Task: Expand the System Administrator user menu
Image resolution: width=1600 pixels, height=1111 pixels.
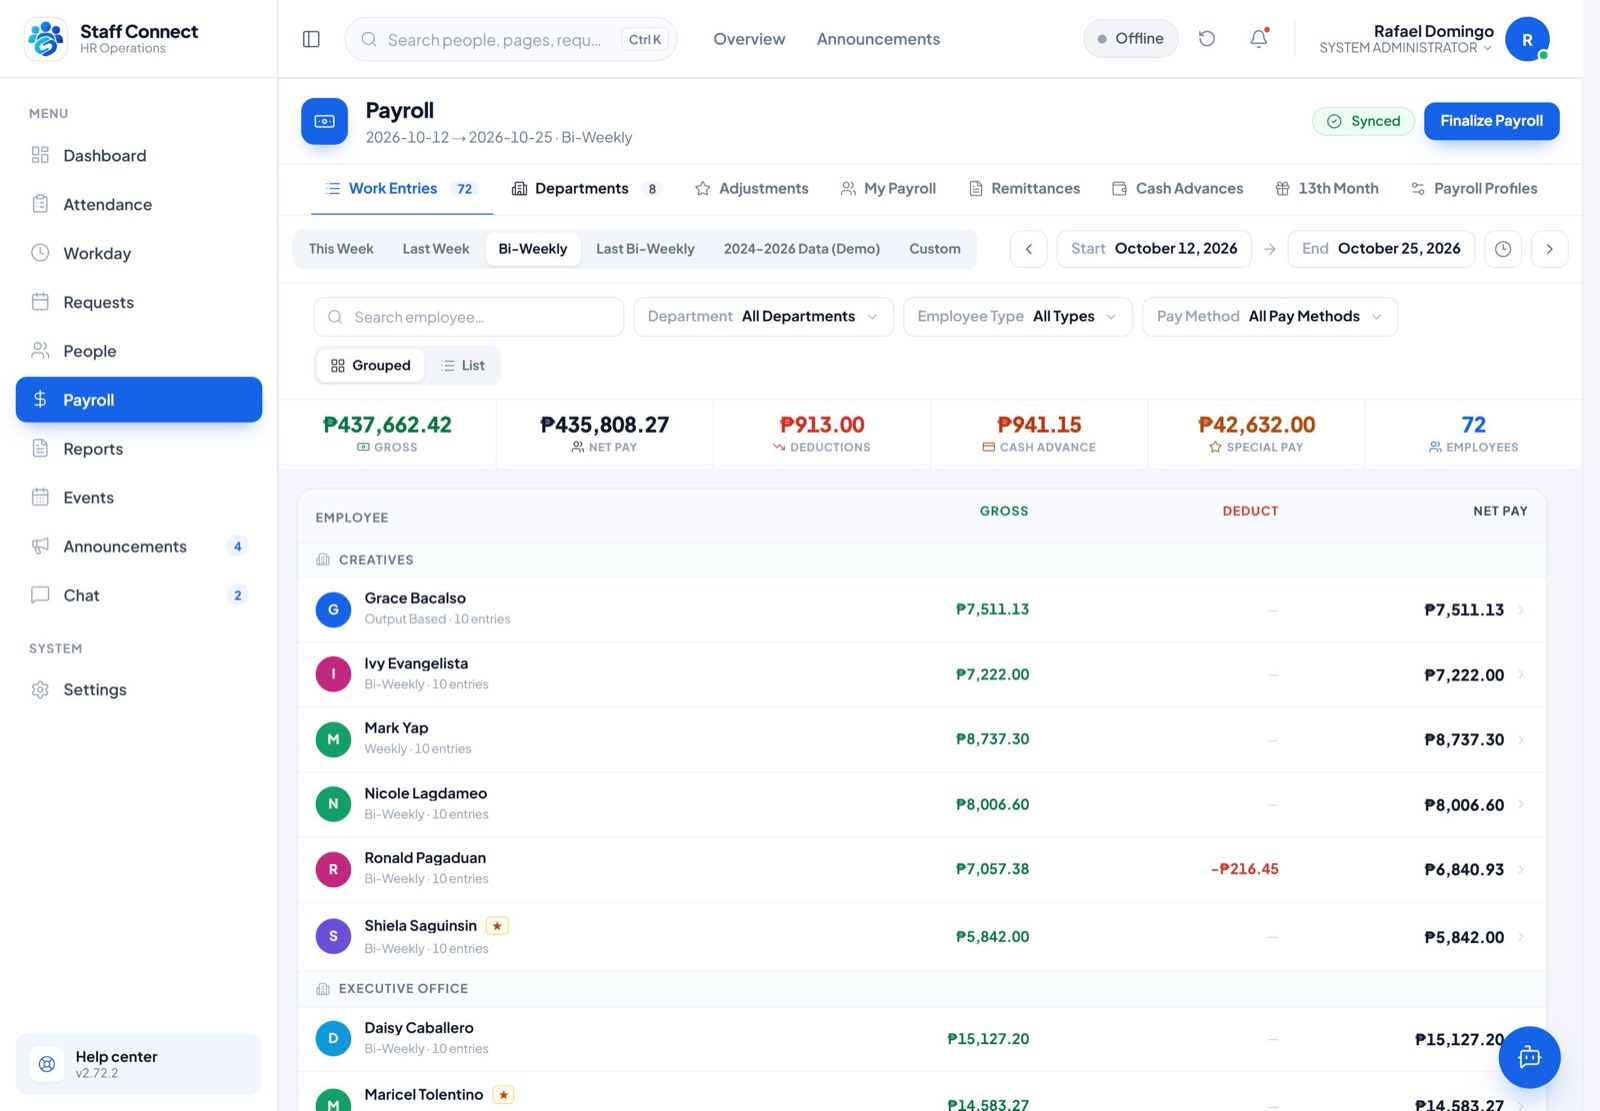Action: 1405,48
